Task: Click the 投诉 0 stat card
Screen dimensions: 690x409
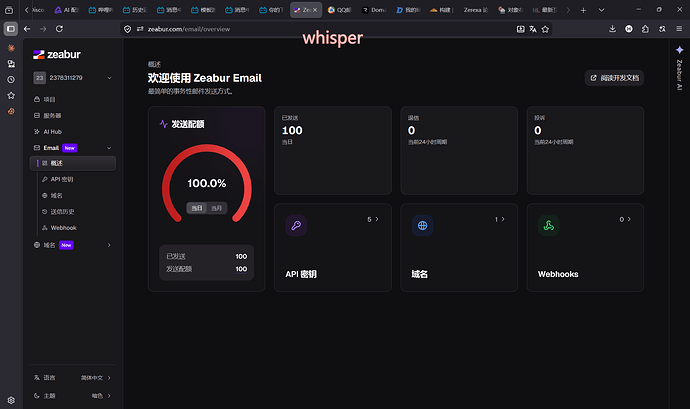Action: 585,150
